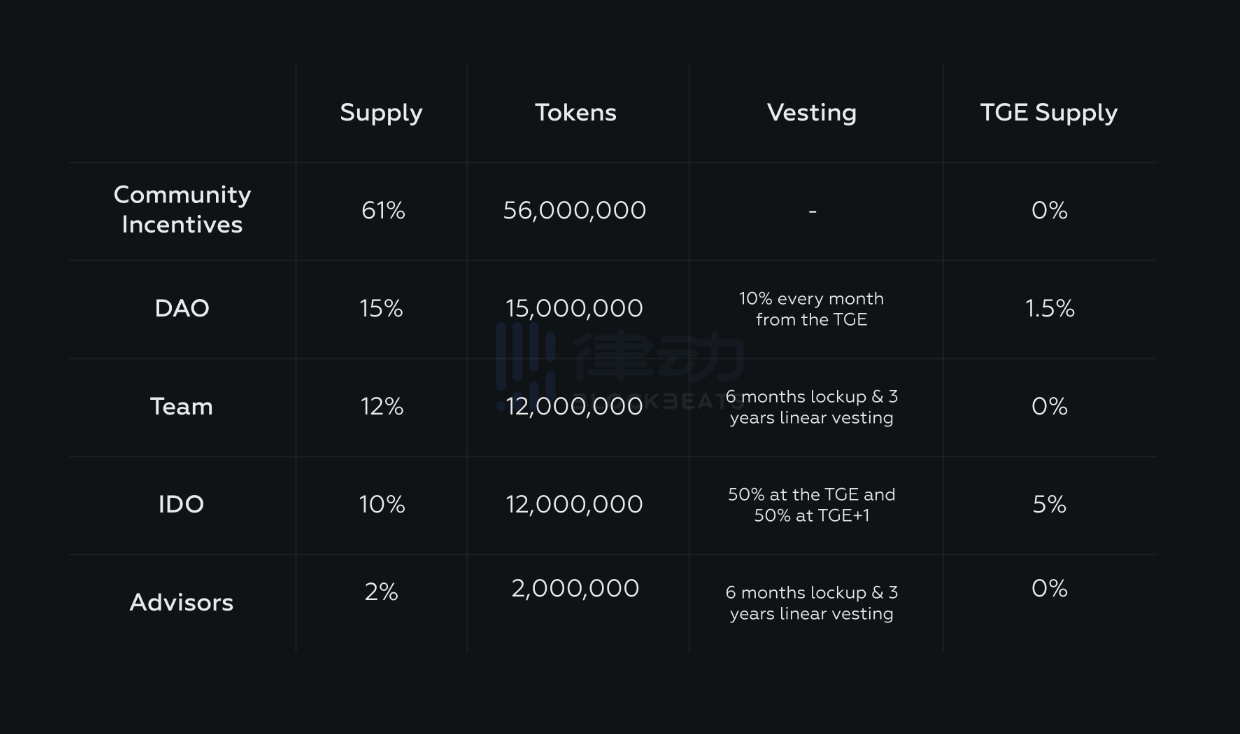Select the TGE Supply column header
This screenshot has height=734, width=1240.
pyautogui.click(x=1048, y=113)
